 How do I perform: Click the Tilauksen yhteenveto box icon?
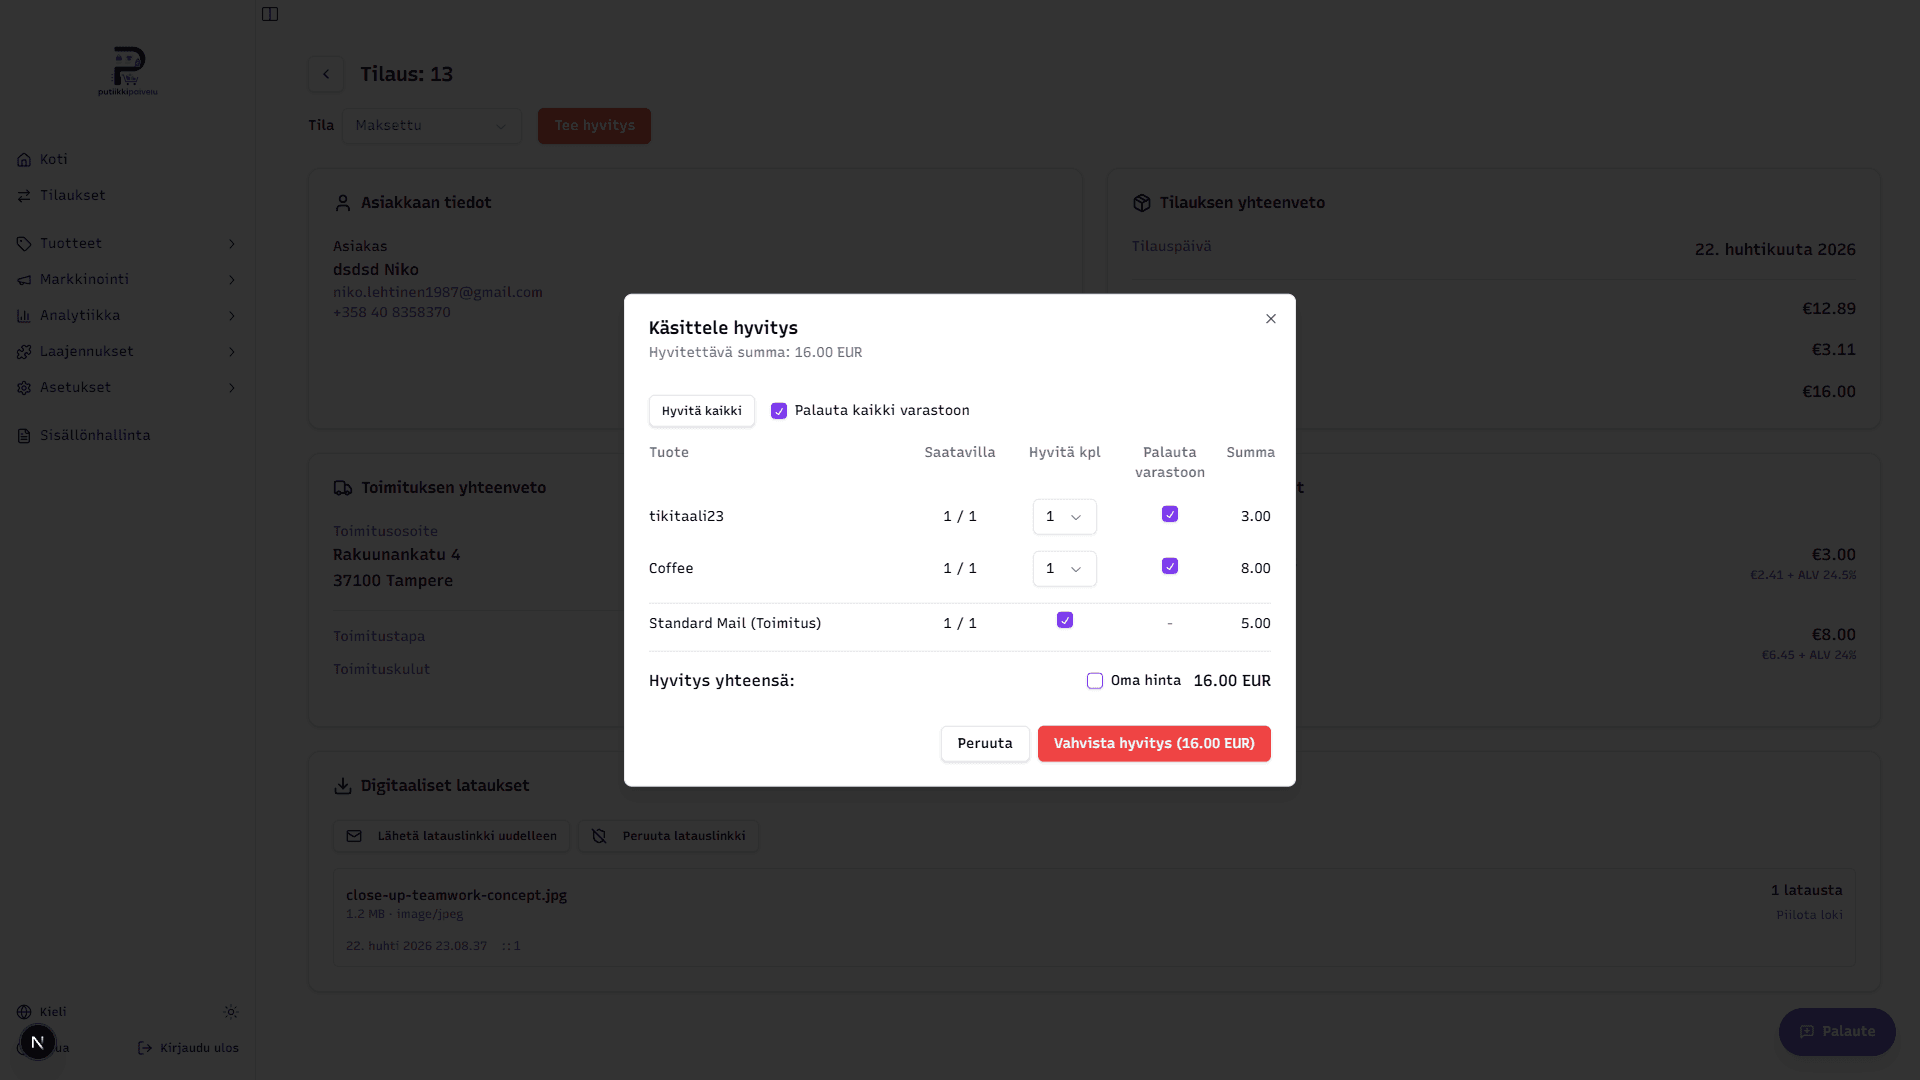pyautogui.click(x=1142, y=203)
